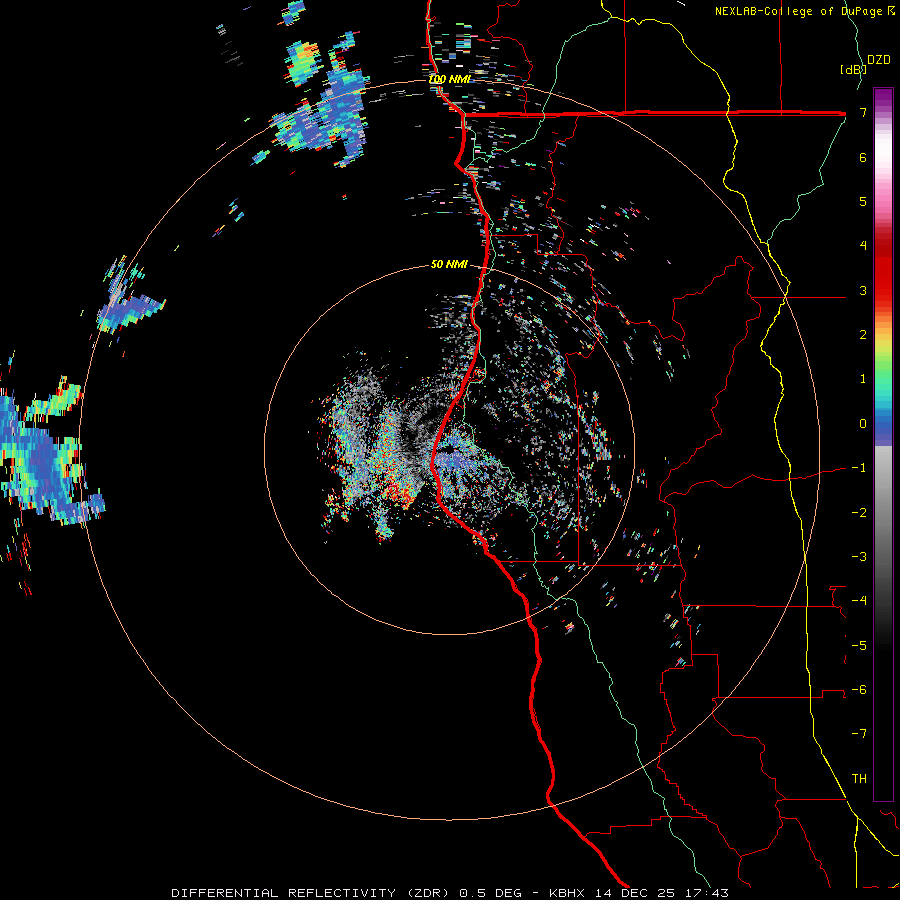This screenshot has height=900, width=900.
Task: Click the vertical ZDR color scale bar
Action: tap(883, 444)
